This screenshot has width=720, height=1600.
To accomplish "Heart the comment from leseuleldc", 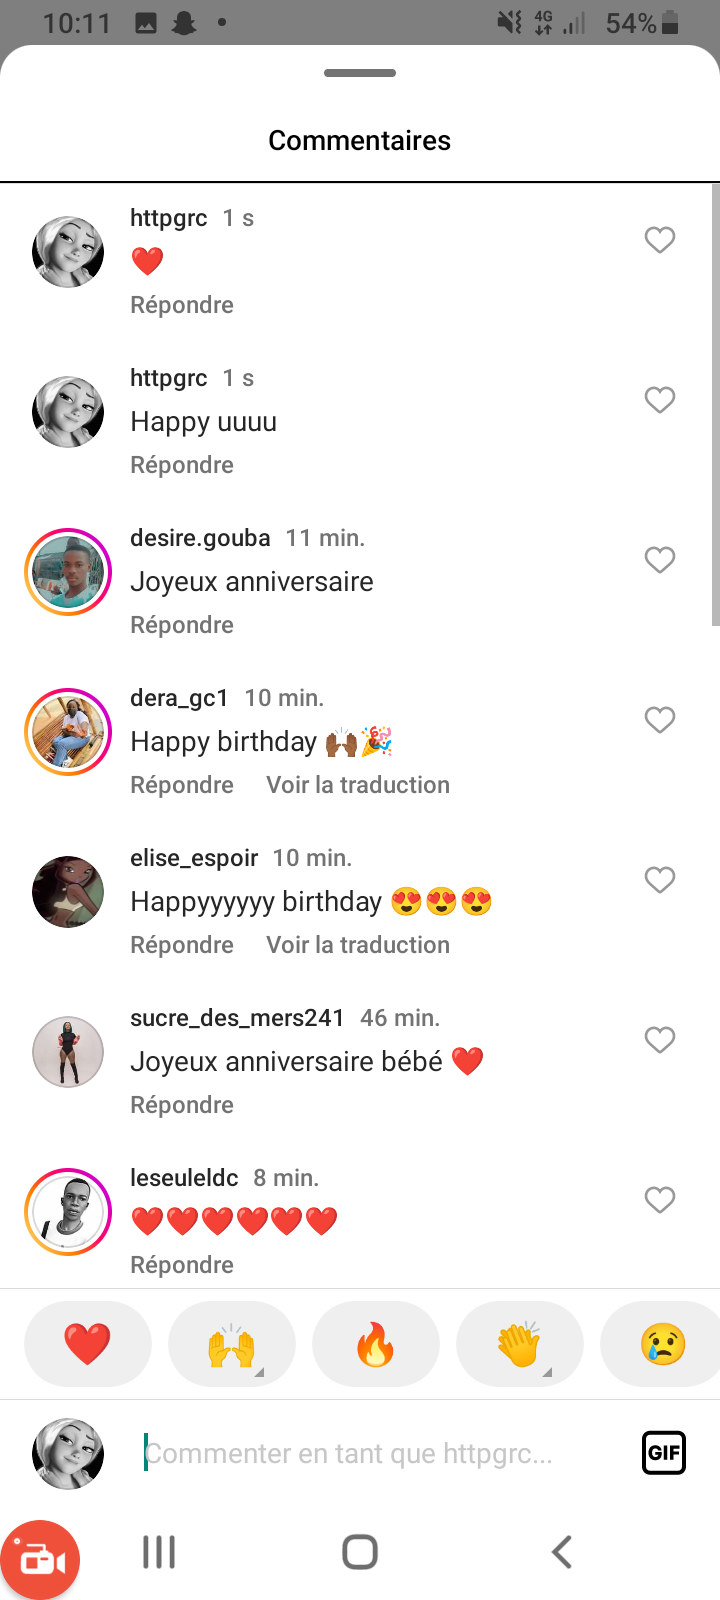I will pyautogui.click(x=659, y=1200).
